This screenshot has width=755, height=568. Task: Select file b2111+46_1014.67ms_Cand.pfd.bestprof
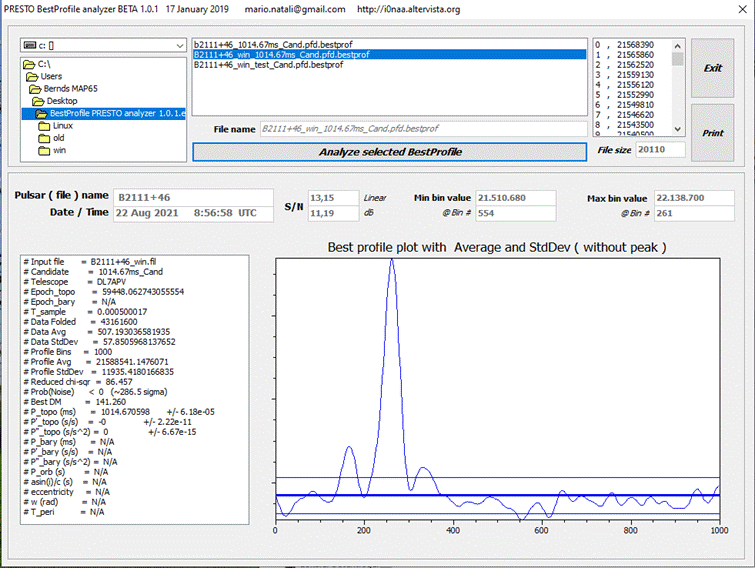click(390, 44)
